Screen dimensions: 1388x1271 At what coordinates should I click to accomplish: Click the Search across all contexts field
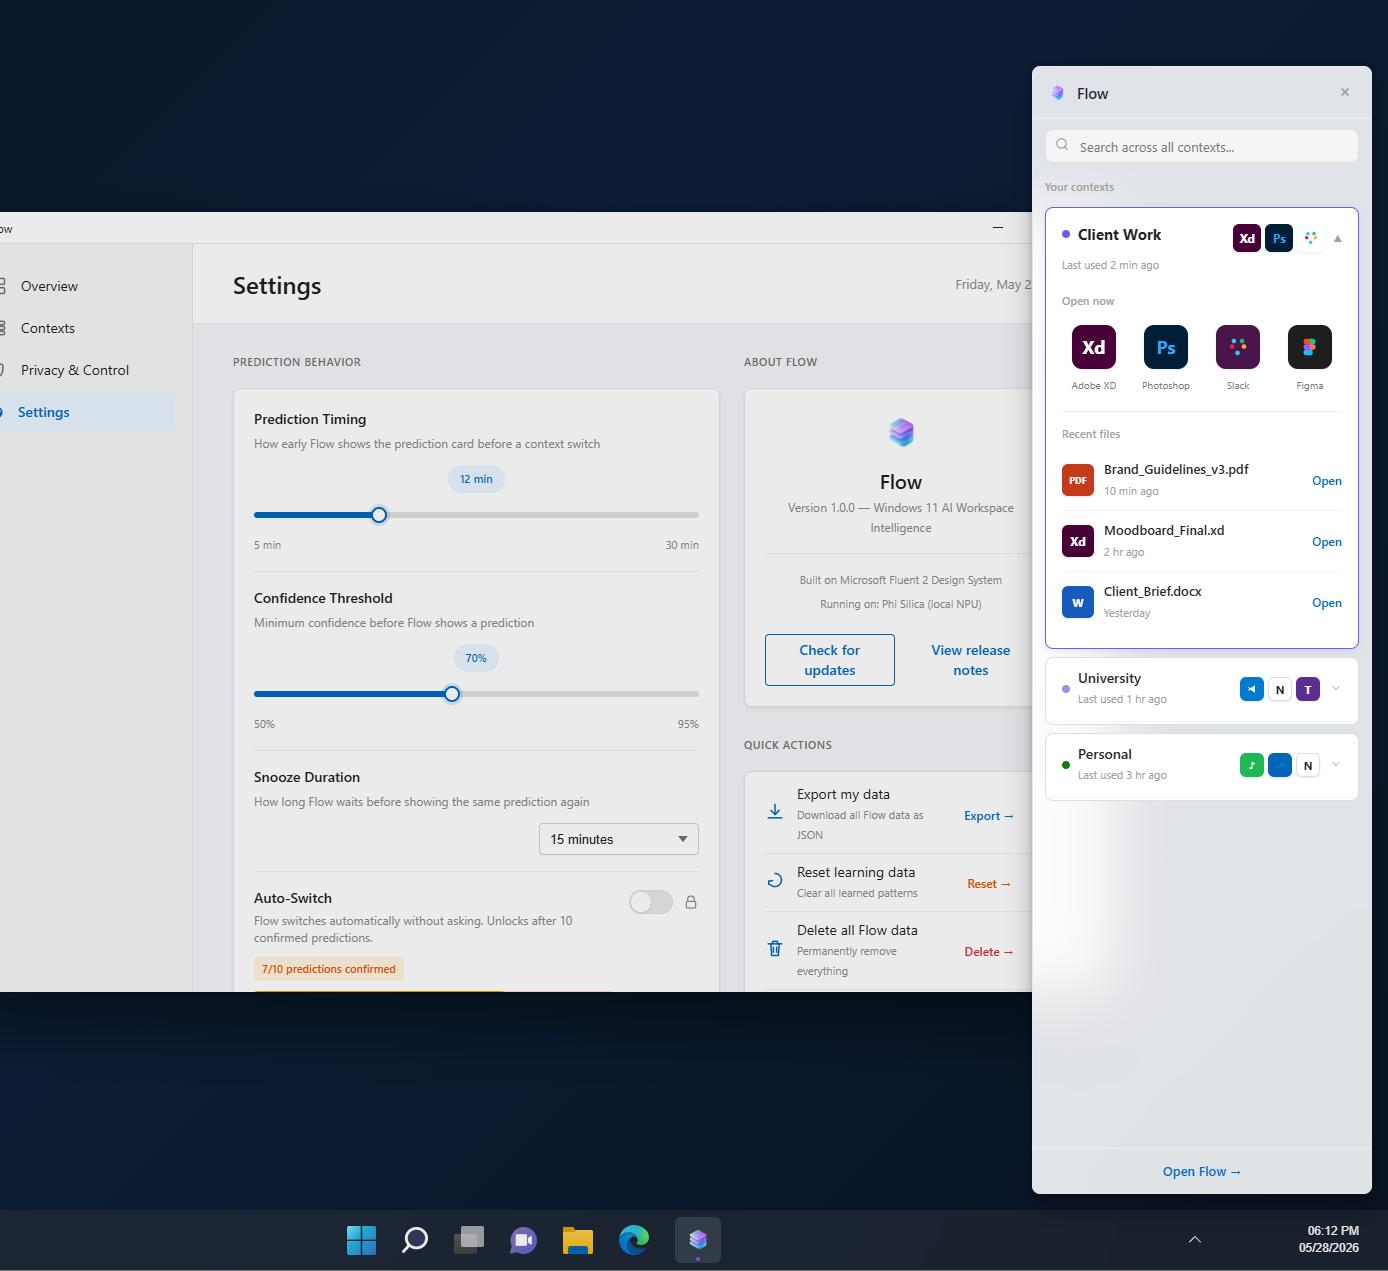click(1202, 146)
